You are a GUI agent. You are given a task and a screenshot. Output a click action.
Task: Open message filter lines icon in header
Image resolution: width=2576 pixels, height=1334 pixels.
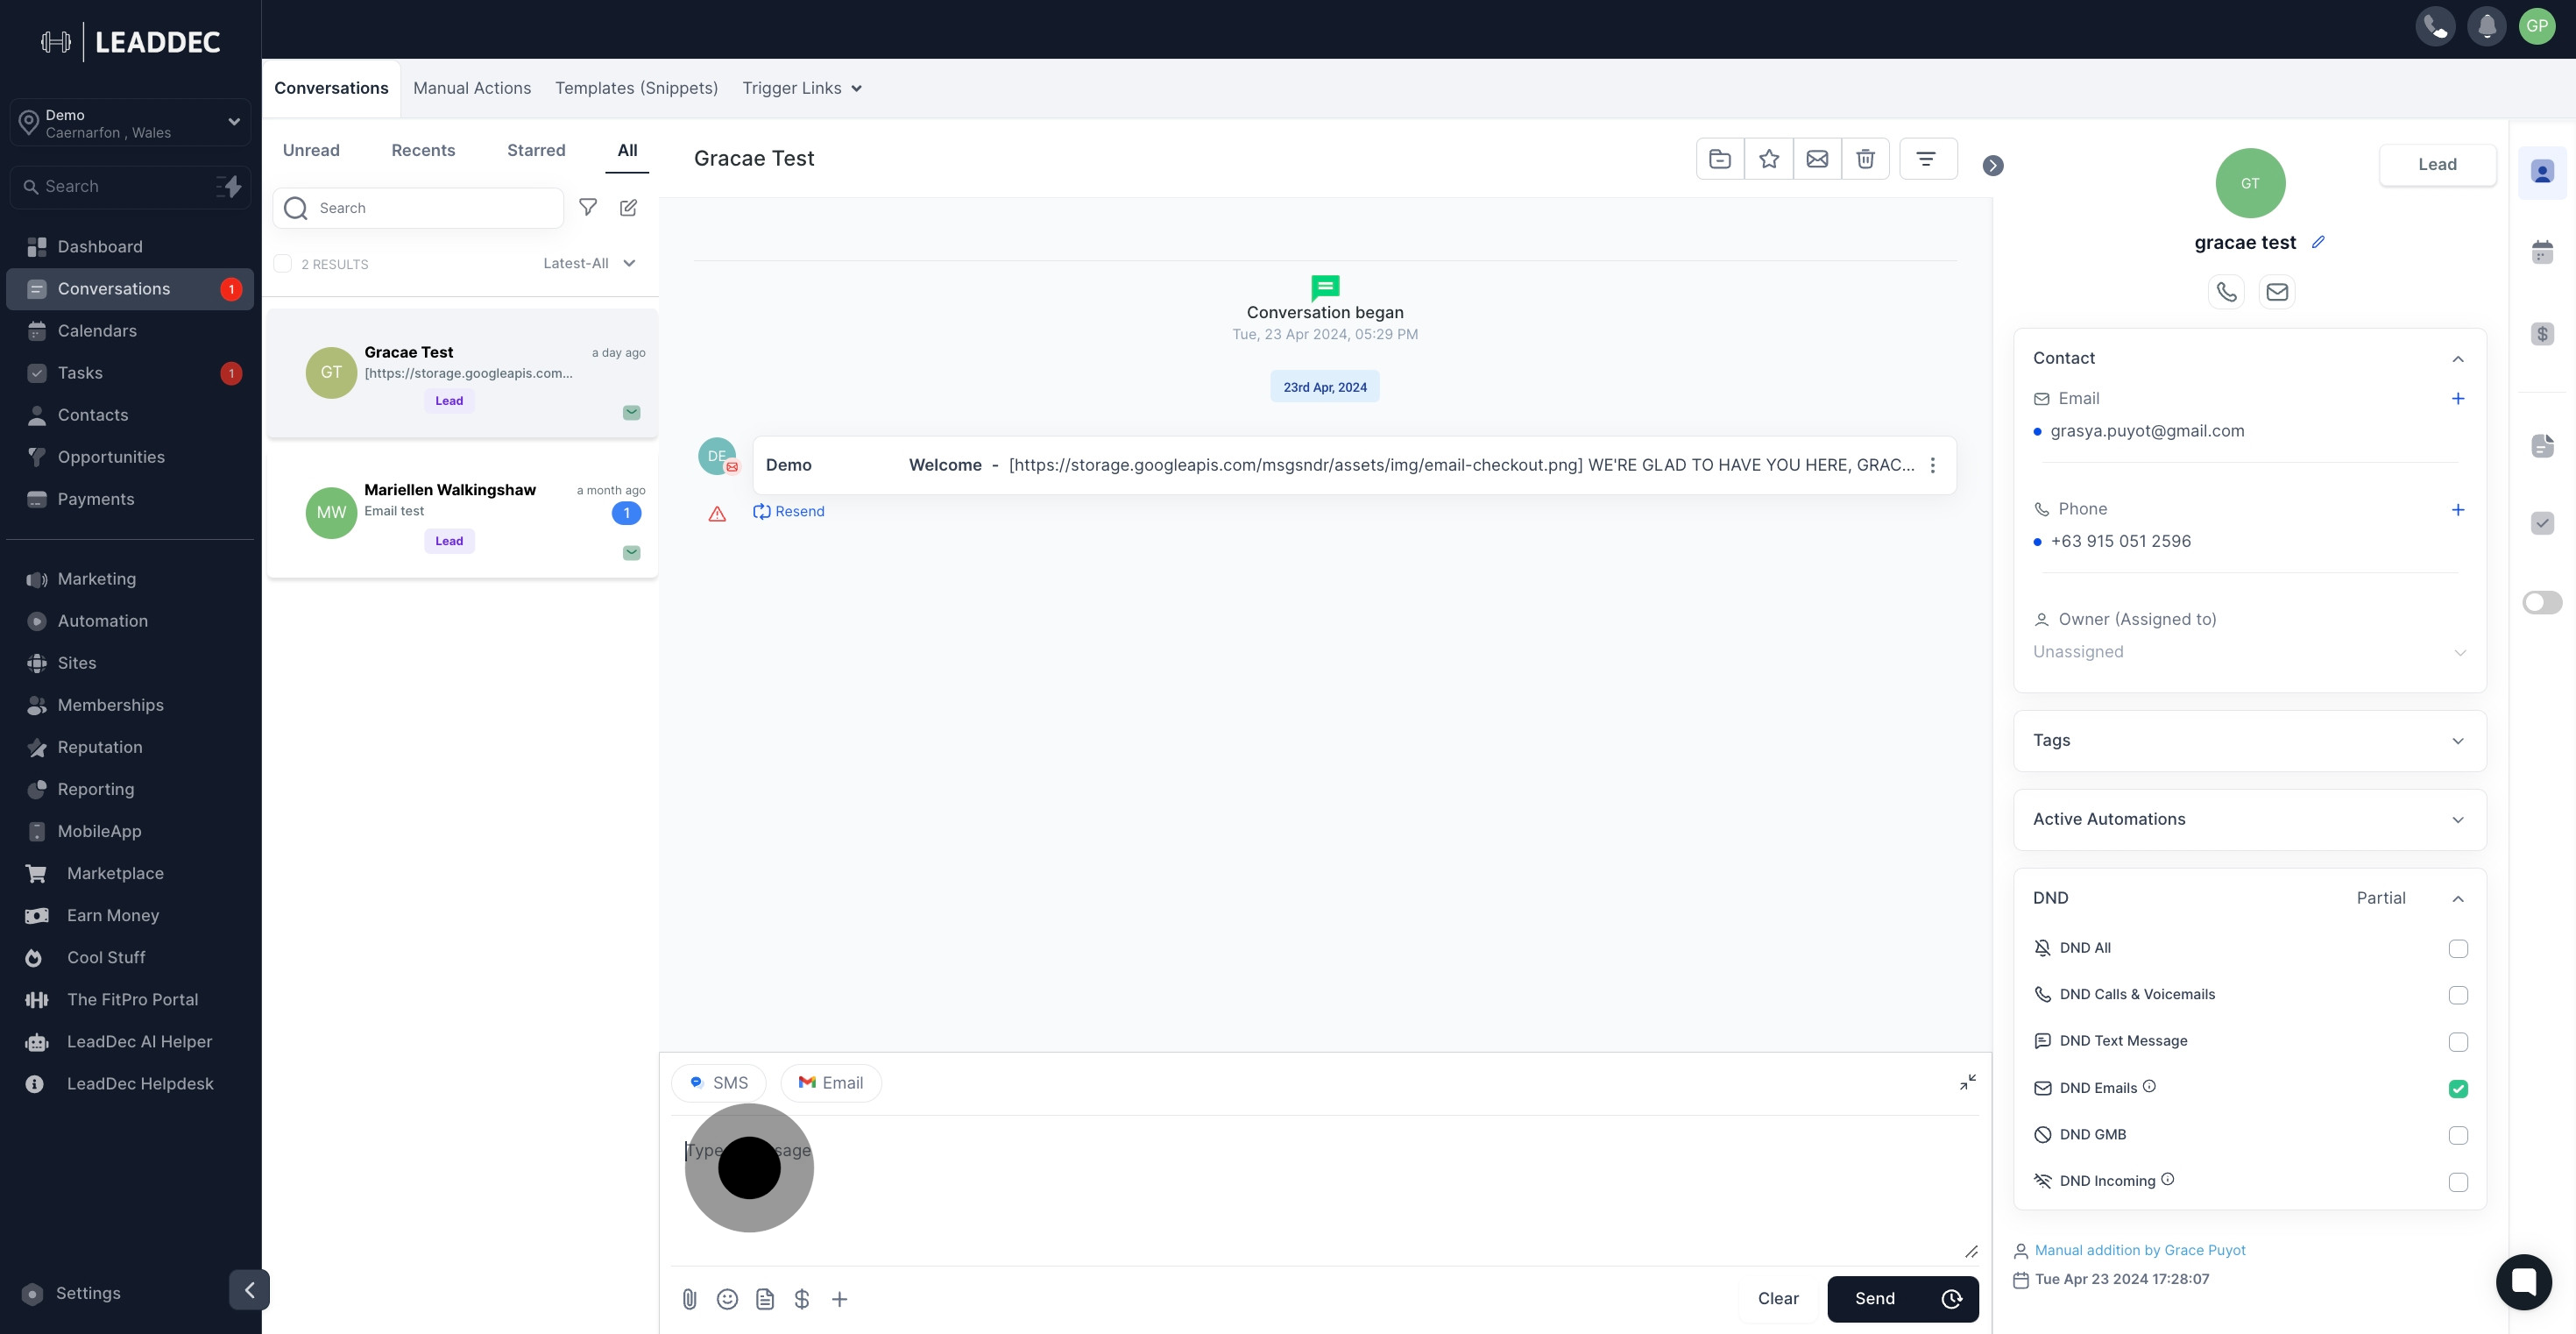point(1927,159)
